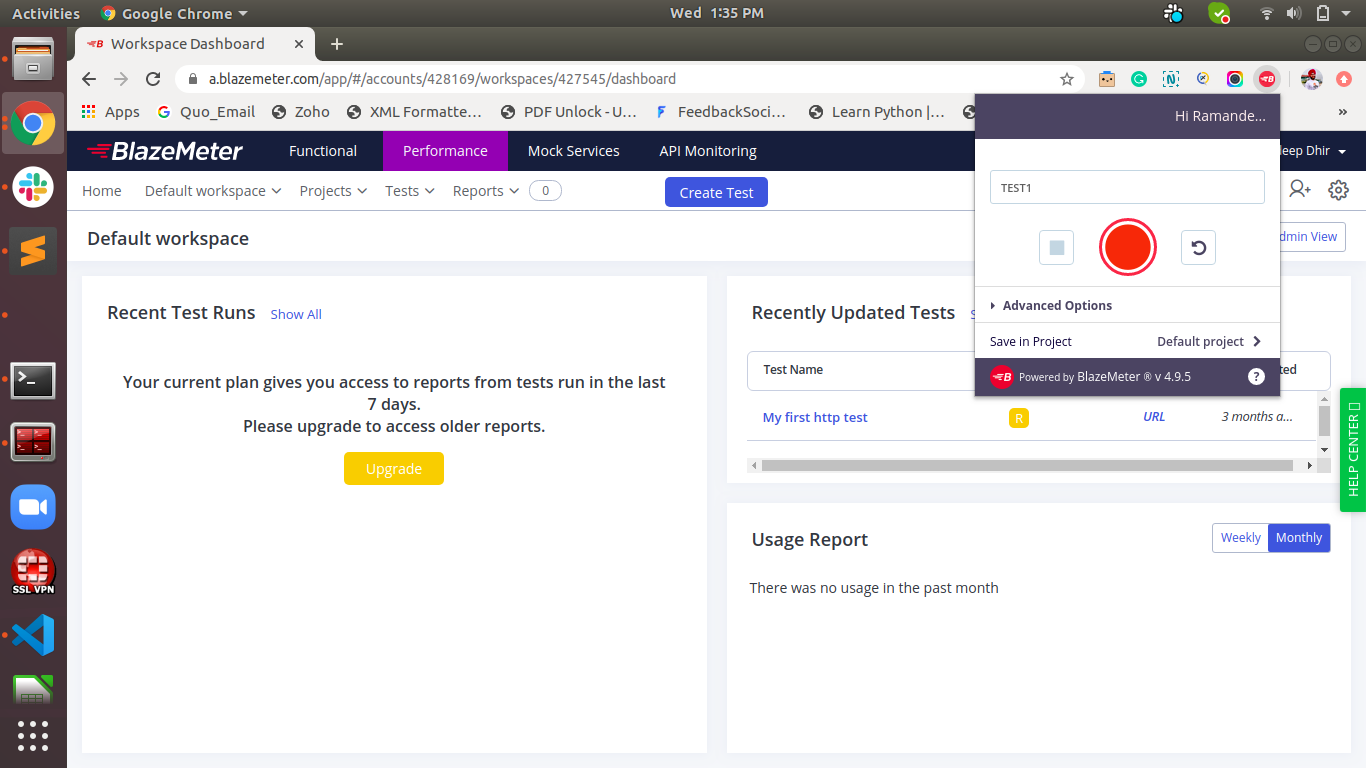Click the add user icon
Viewport: 1366px width, 768px height.
1299,189
